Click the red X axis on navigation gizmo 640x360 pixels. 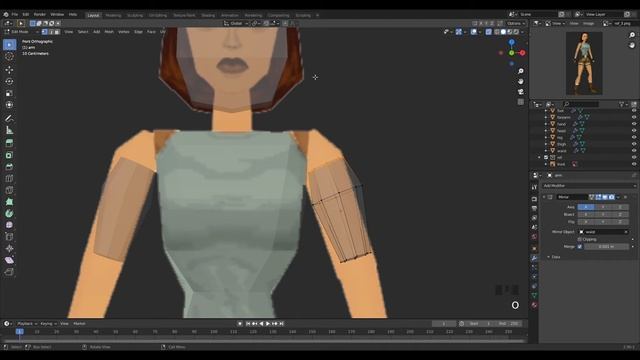[x=522, y=53]
